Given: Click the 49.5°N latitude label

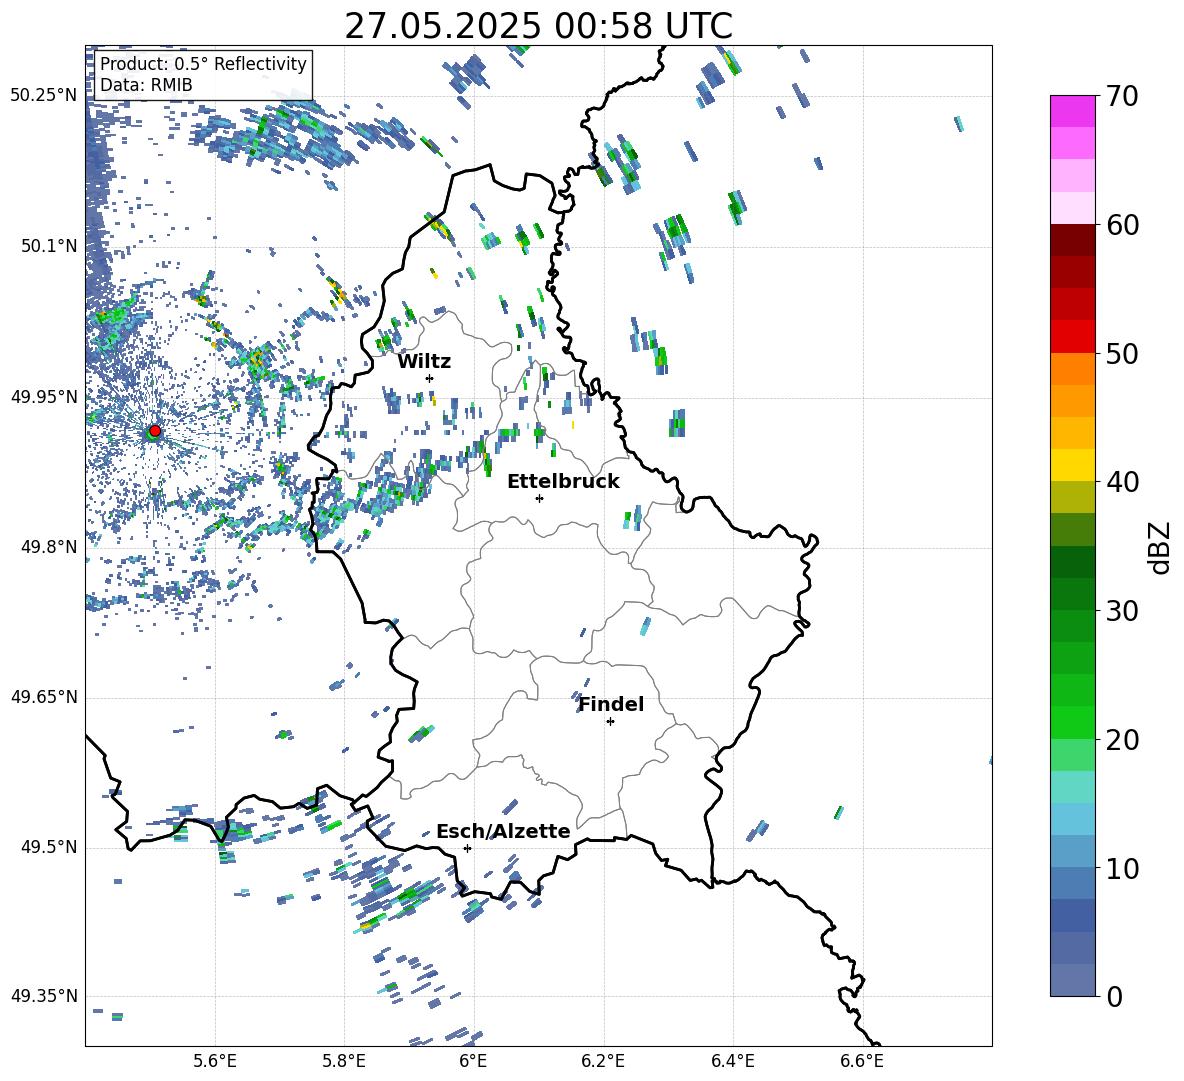Looking at the screenshot, I should click(x=49, y=847).
